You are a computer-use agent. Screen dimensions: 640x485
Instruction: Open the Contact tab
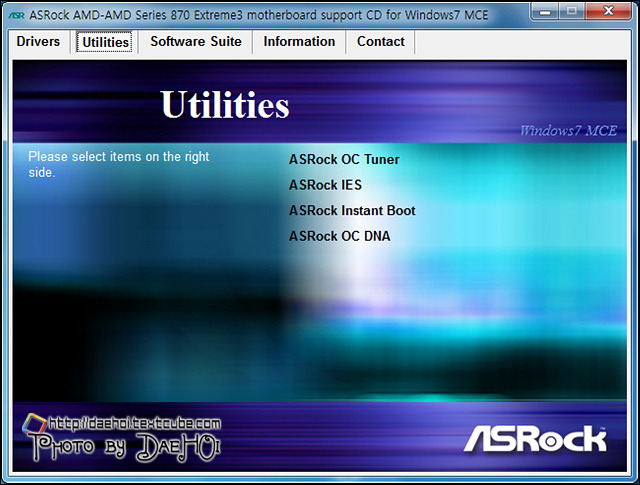pos(380,42)
